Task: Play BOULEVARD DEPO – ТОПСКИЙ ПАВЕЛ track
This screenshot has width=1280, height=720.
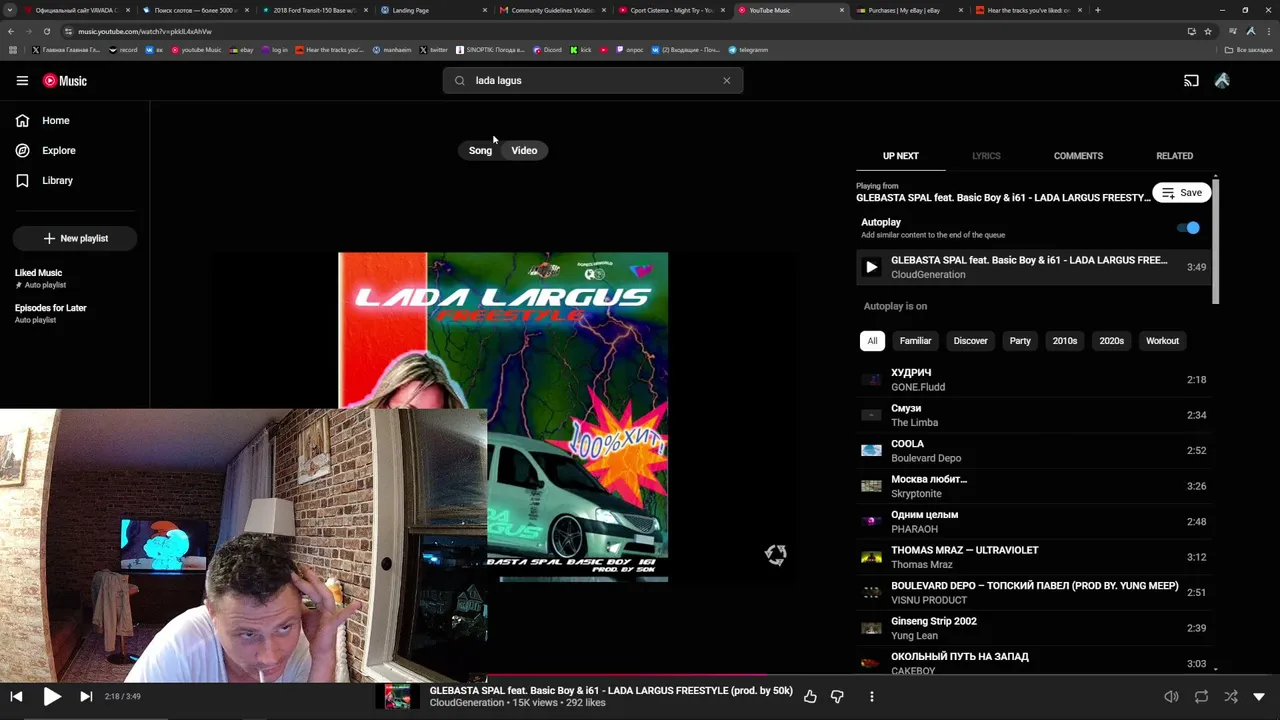Action: (x=1034, y=593)
